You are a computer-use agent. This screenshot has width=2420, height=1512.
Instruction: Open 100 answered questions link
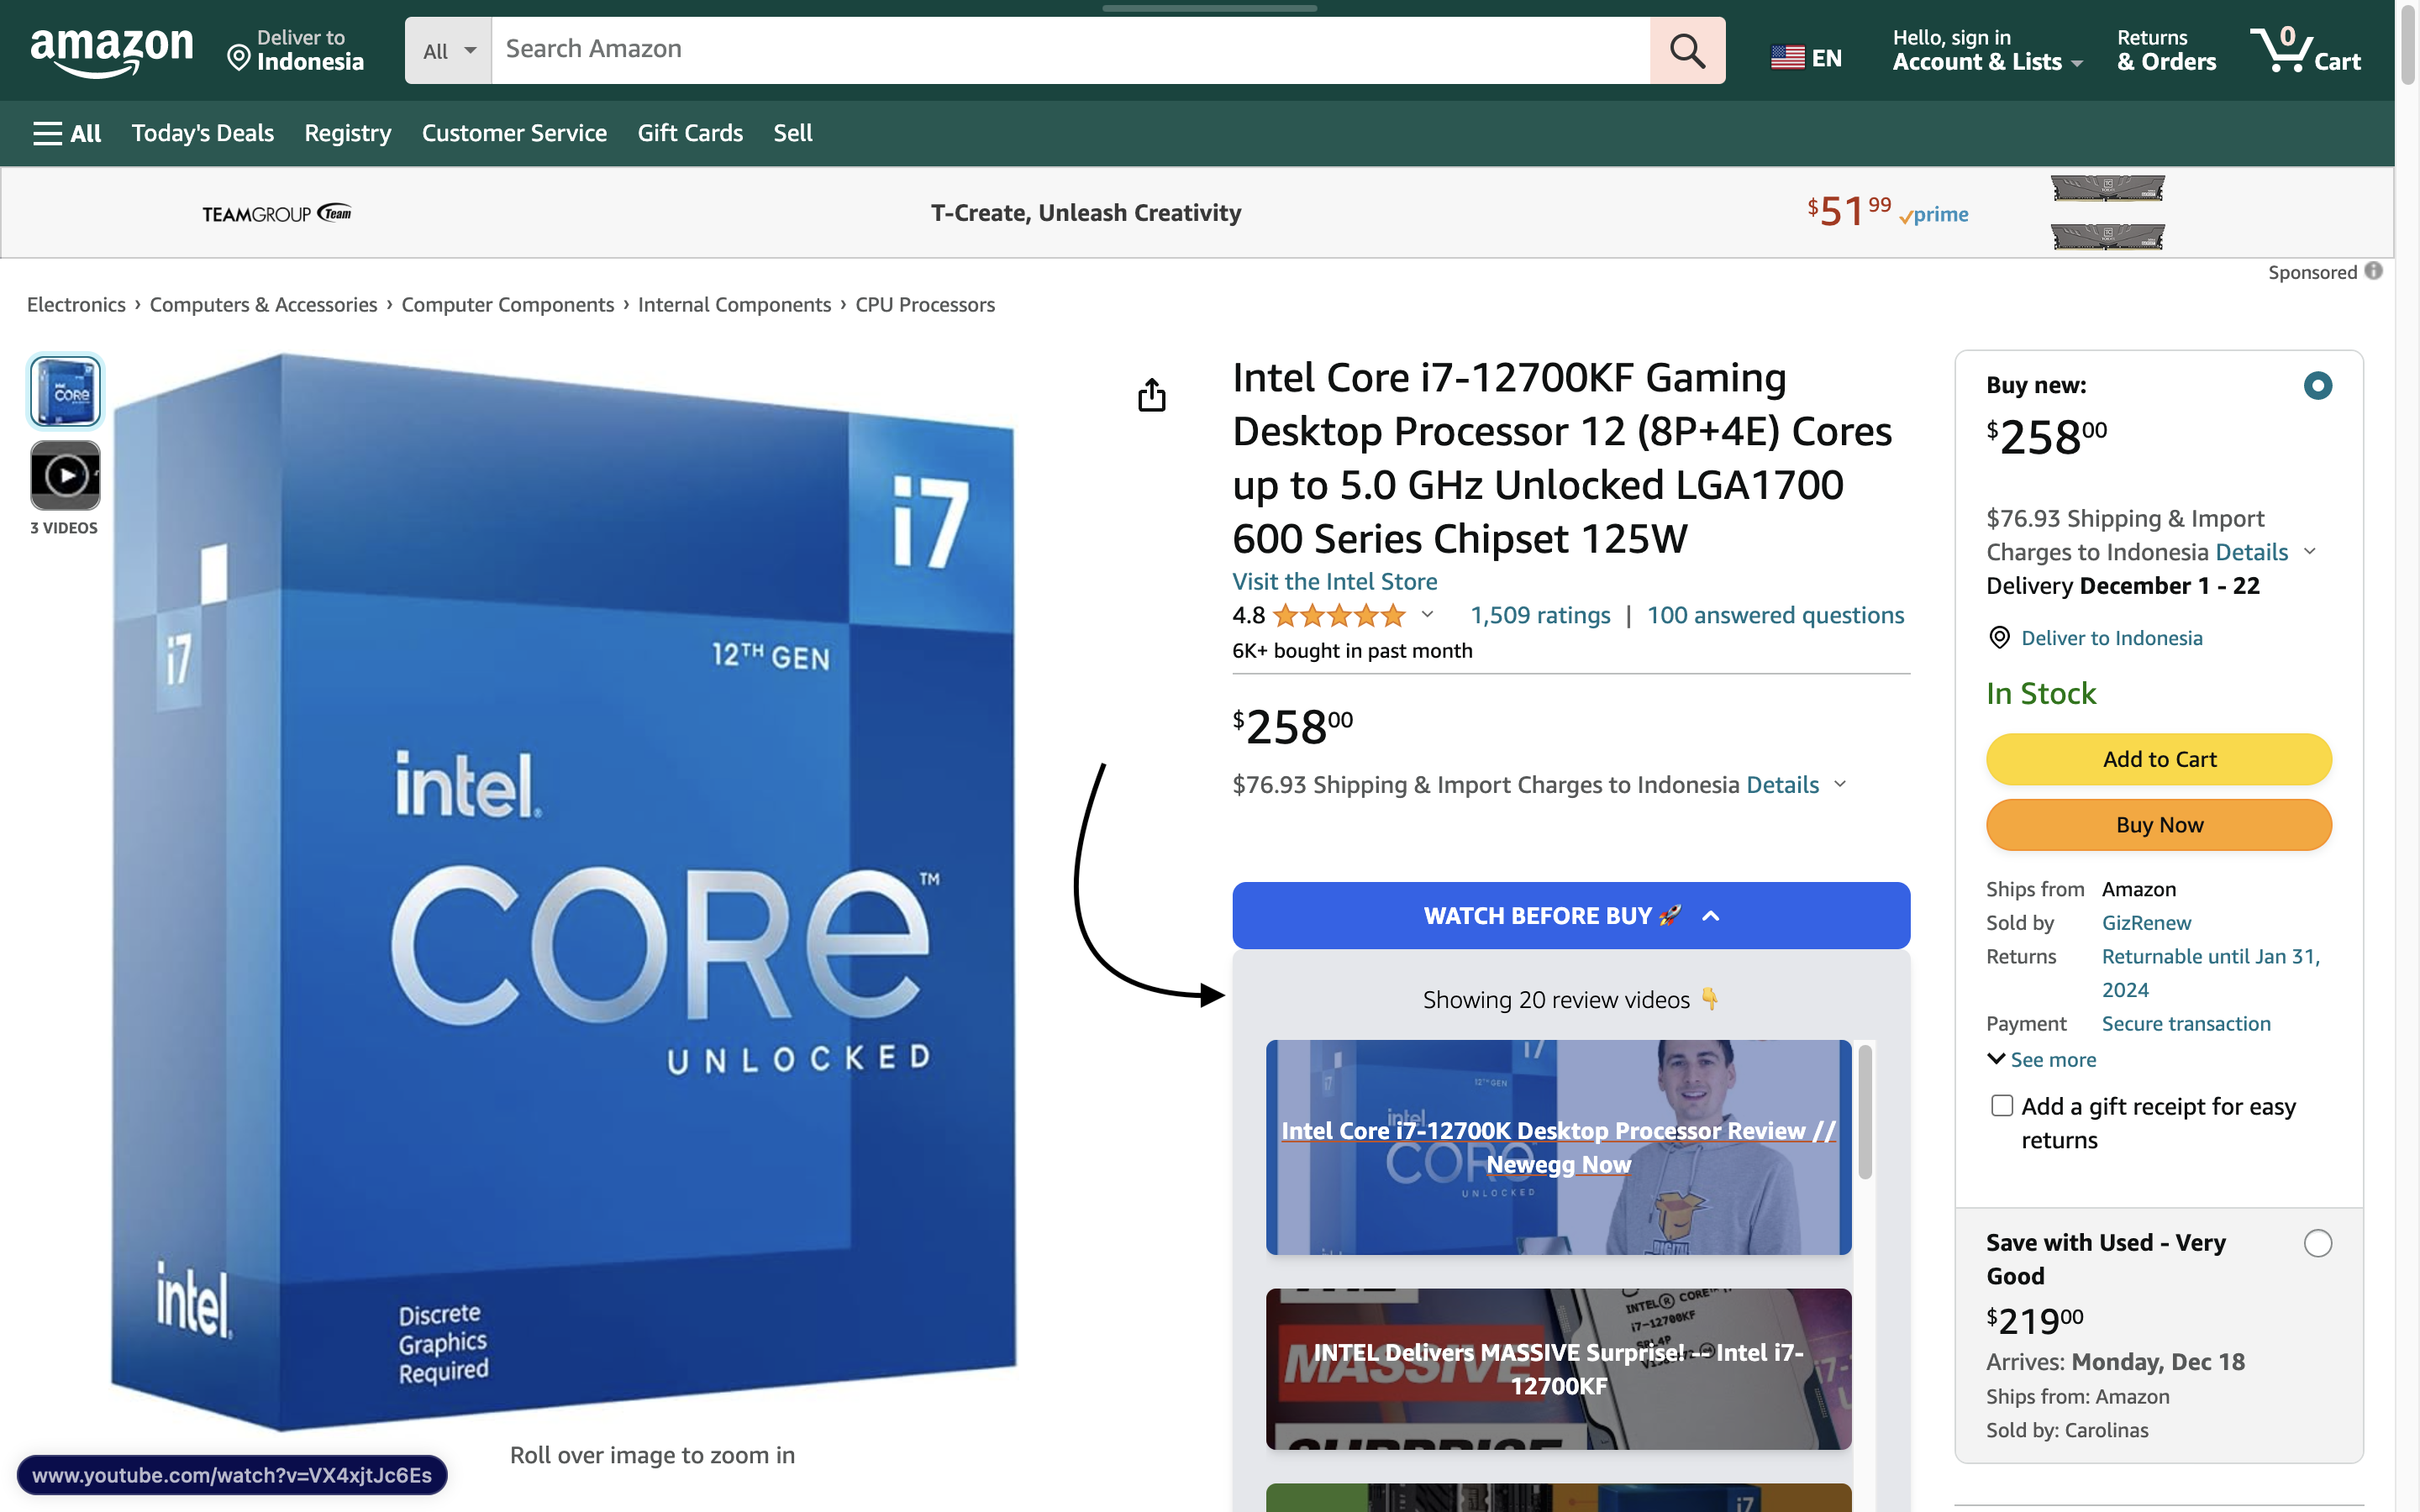point(1775,615)
